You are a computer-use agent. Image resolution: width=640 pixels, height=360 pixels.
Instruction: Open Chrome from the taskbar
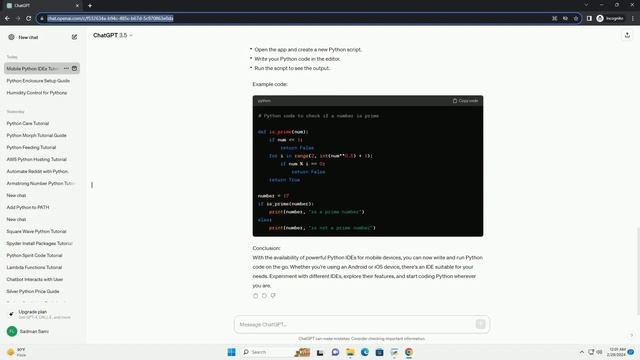click(409, 352)
